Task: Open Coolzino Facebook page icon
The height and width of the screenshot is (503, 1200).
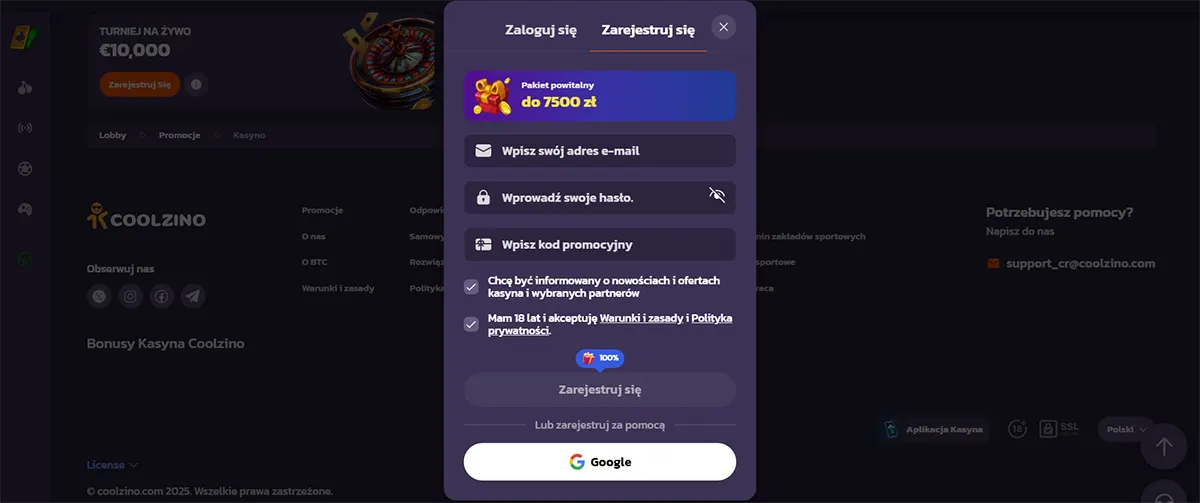Action: coord(161,296)
